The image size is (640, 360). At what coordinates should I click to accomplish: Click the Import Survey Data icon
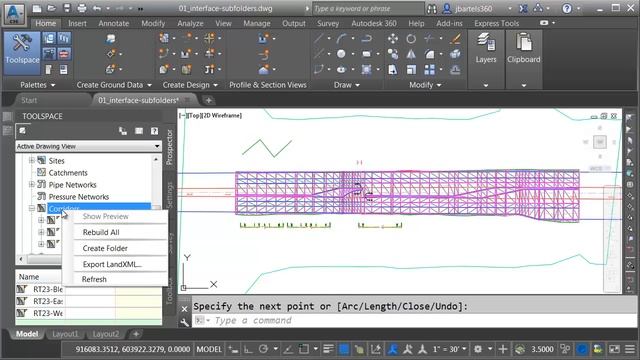tap(111, 39)
